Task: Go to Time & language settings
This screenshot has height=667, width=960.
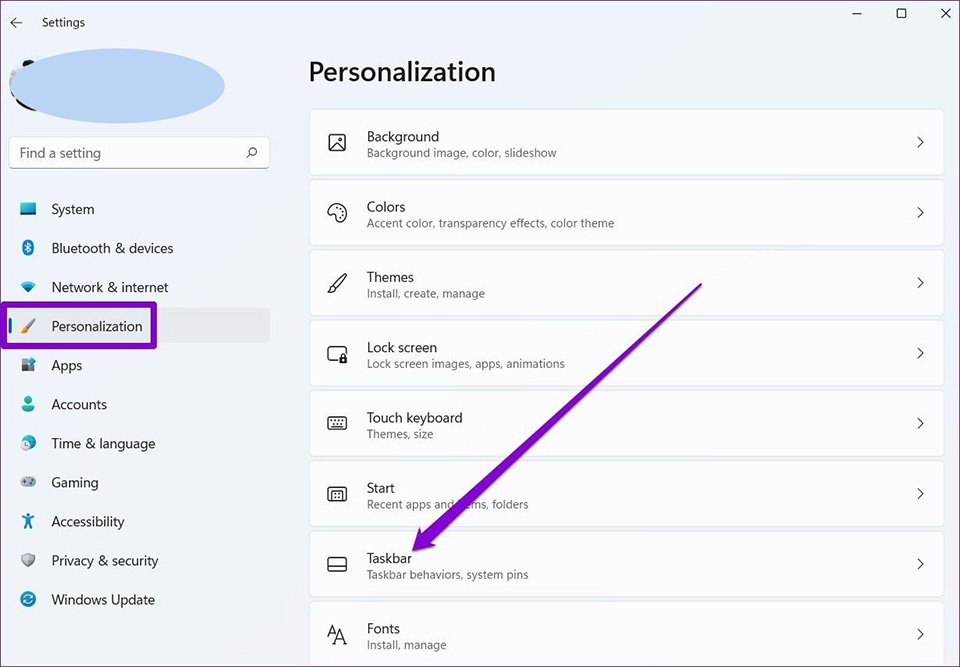Action: click(x=140, y=443)
